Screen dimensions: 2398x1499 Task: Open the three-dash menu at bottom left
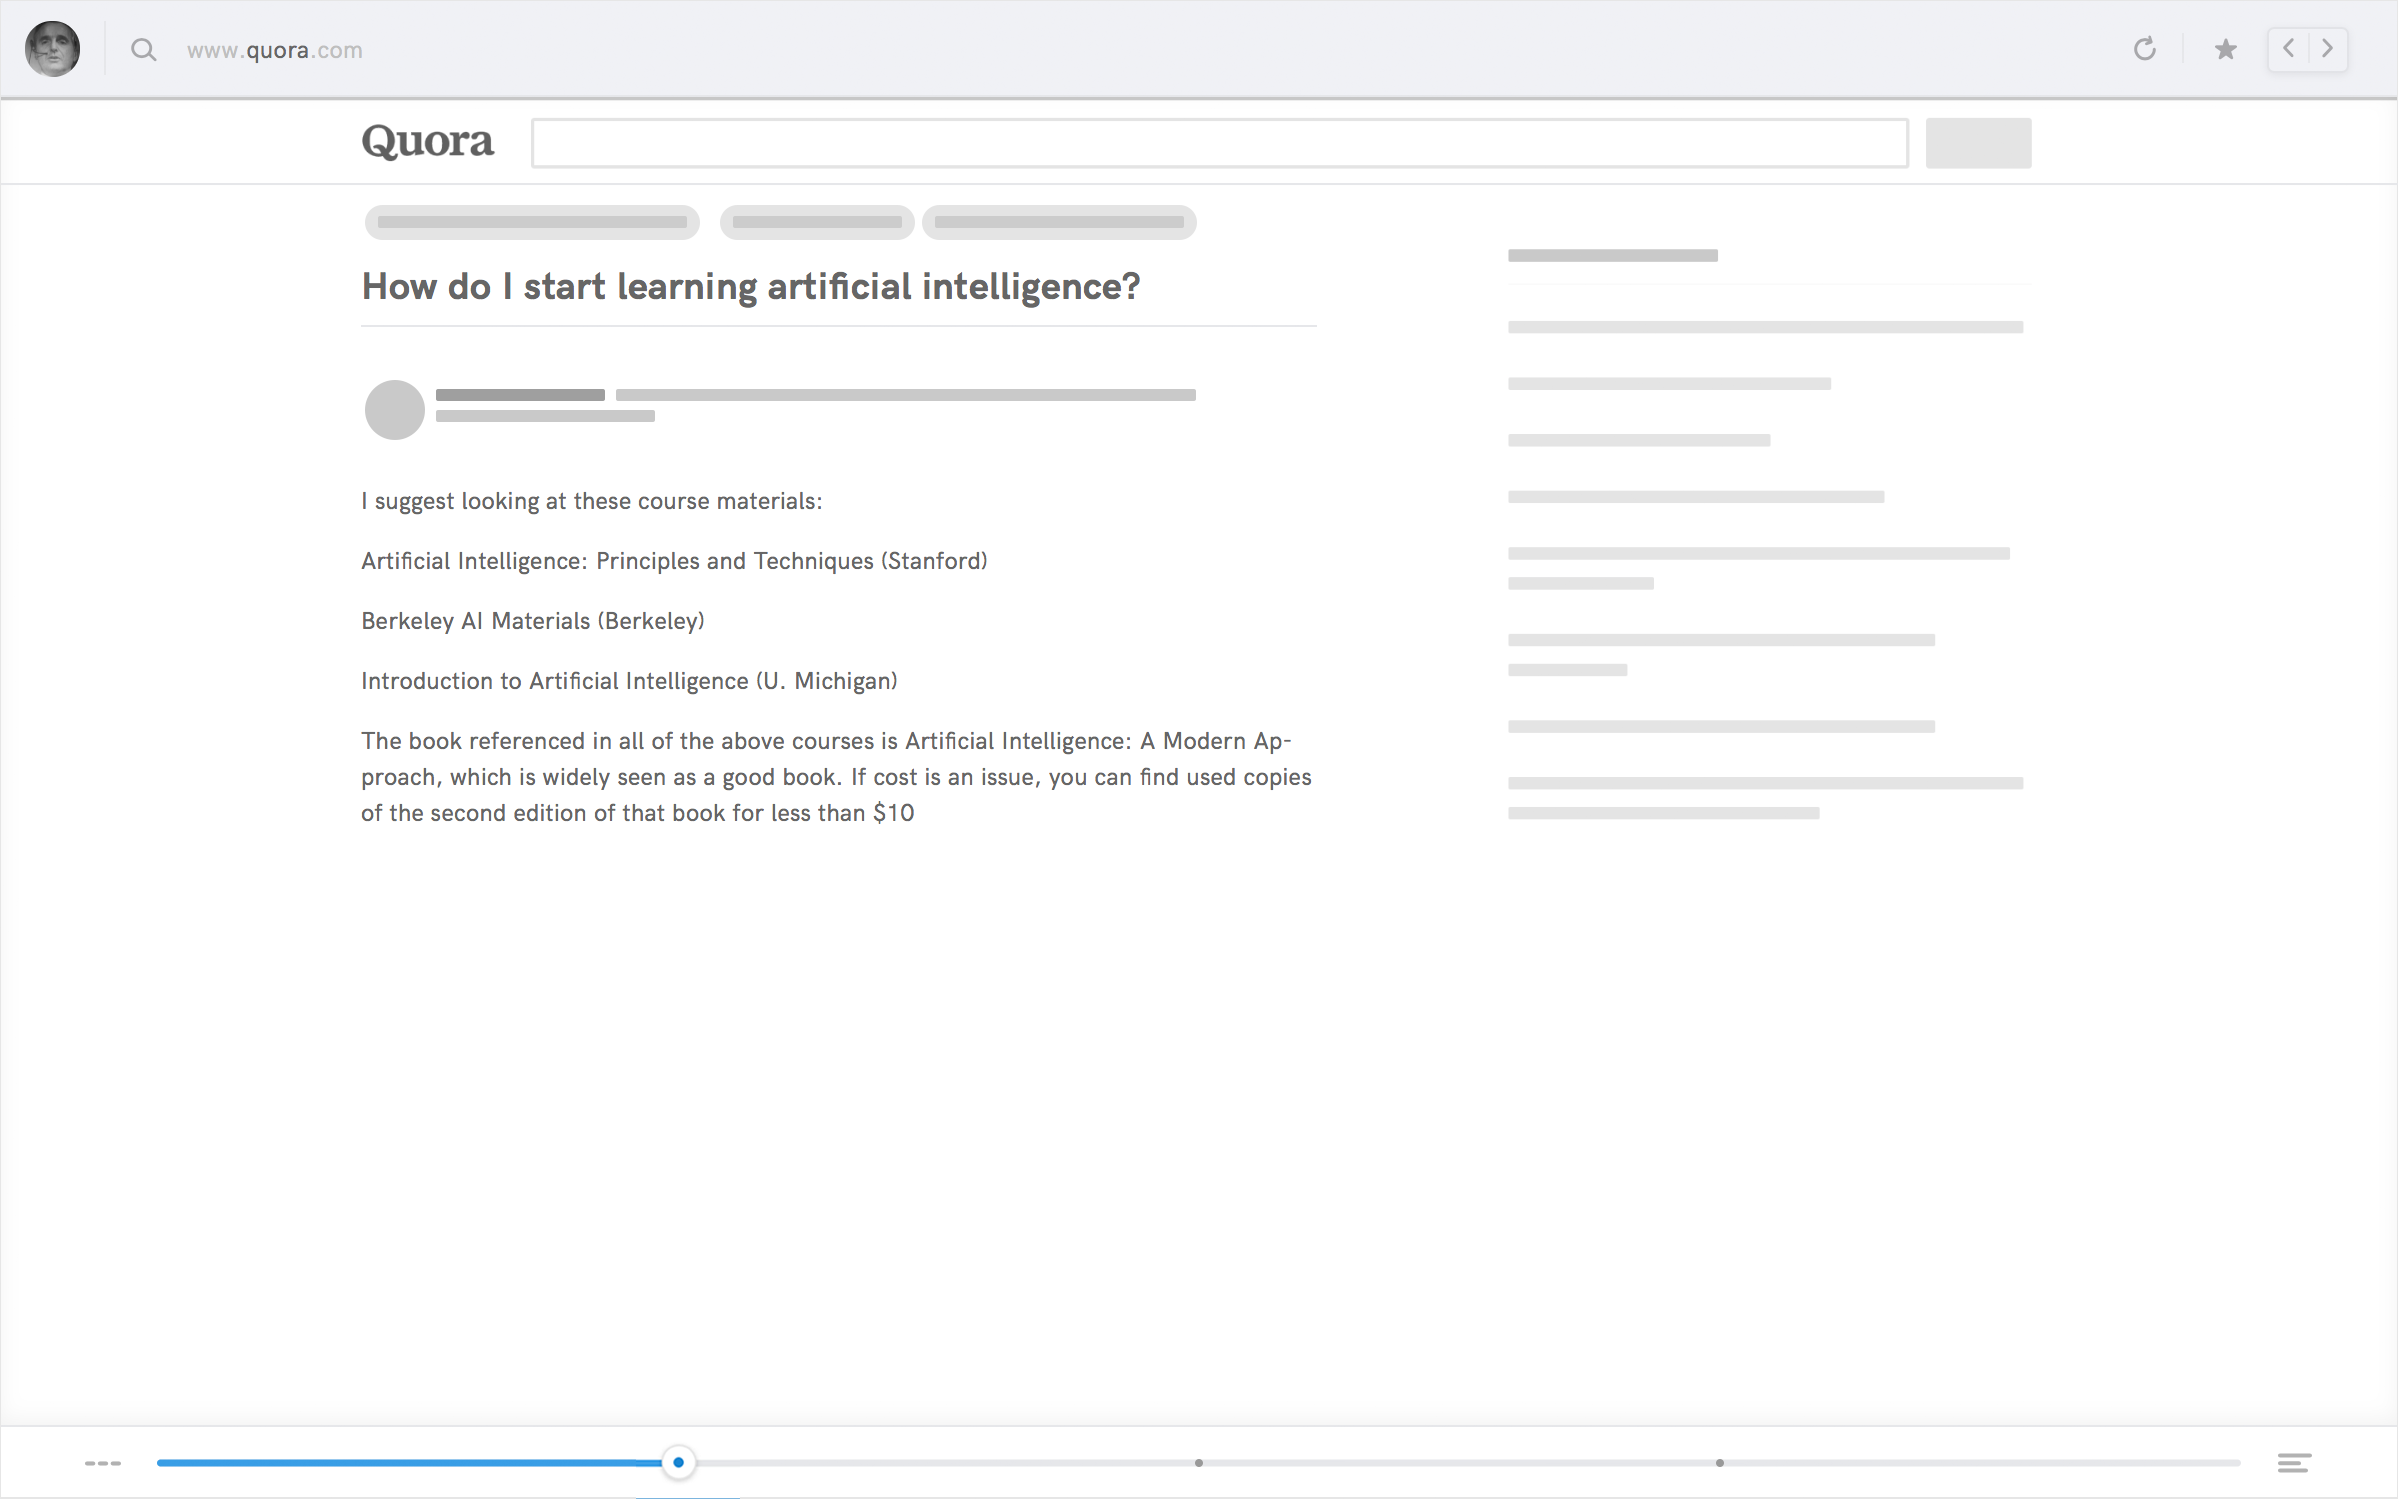pyautogui.click(x=103, y=1463)
